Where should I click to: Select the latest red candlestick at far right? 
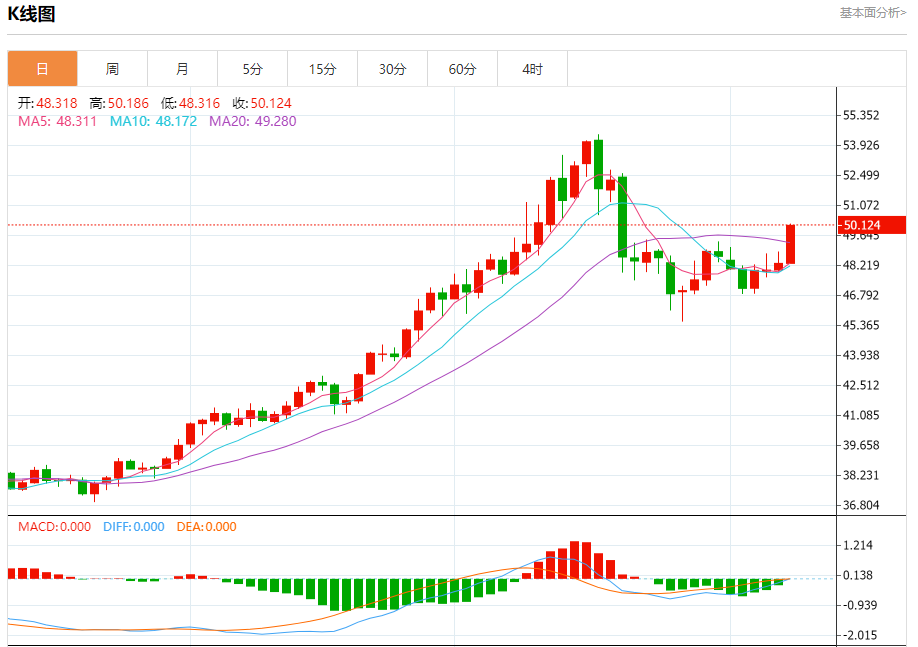790,244
